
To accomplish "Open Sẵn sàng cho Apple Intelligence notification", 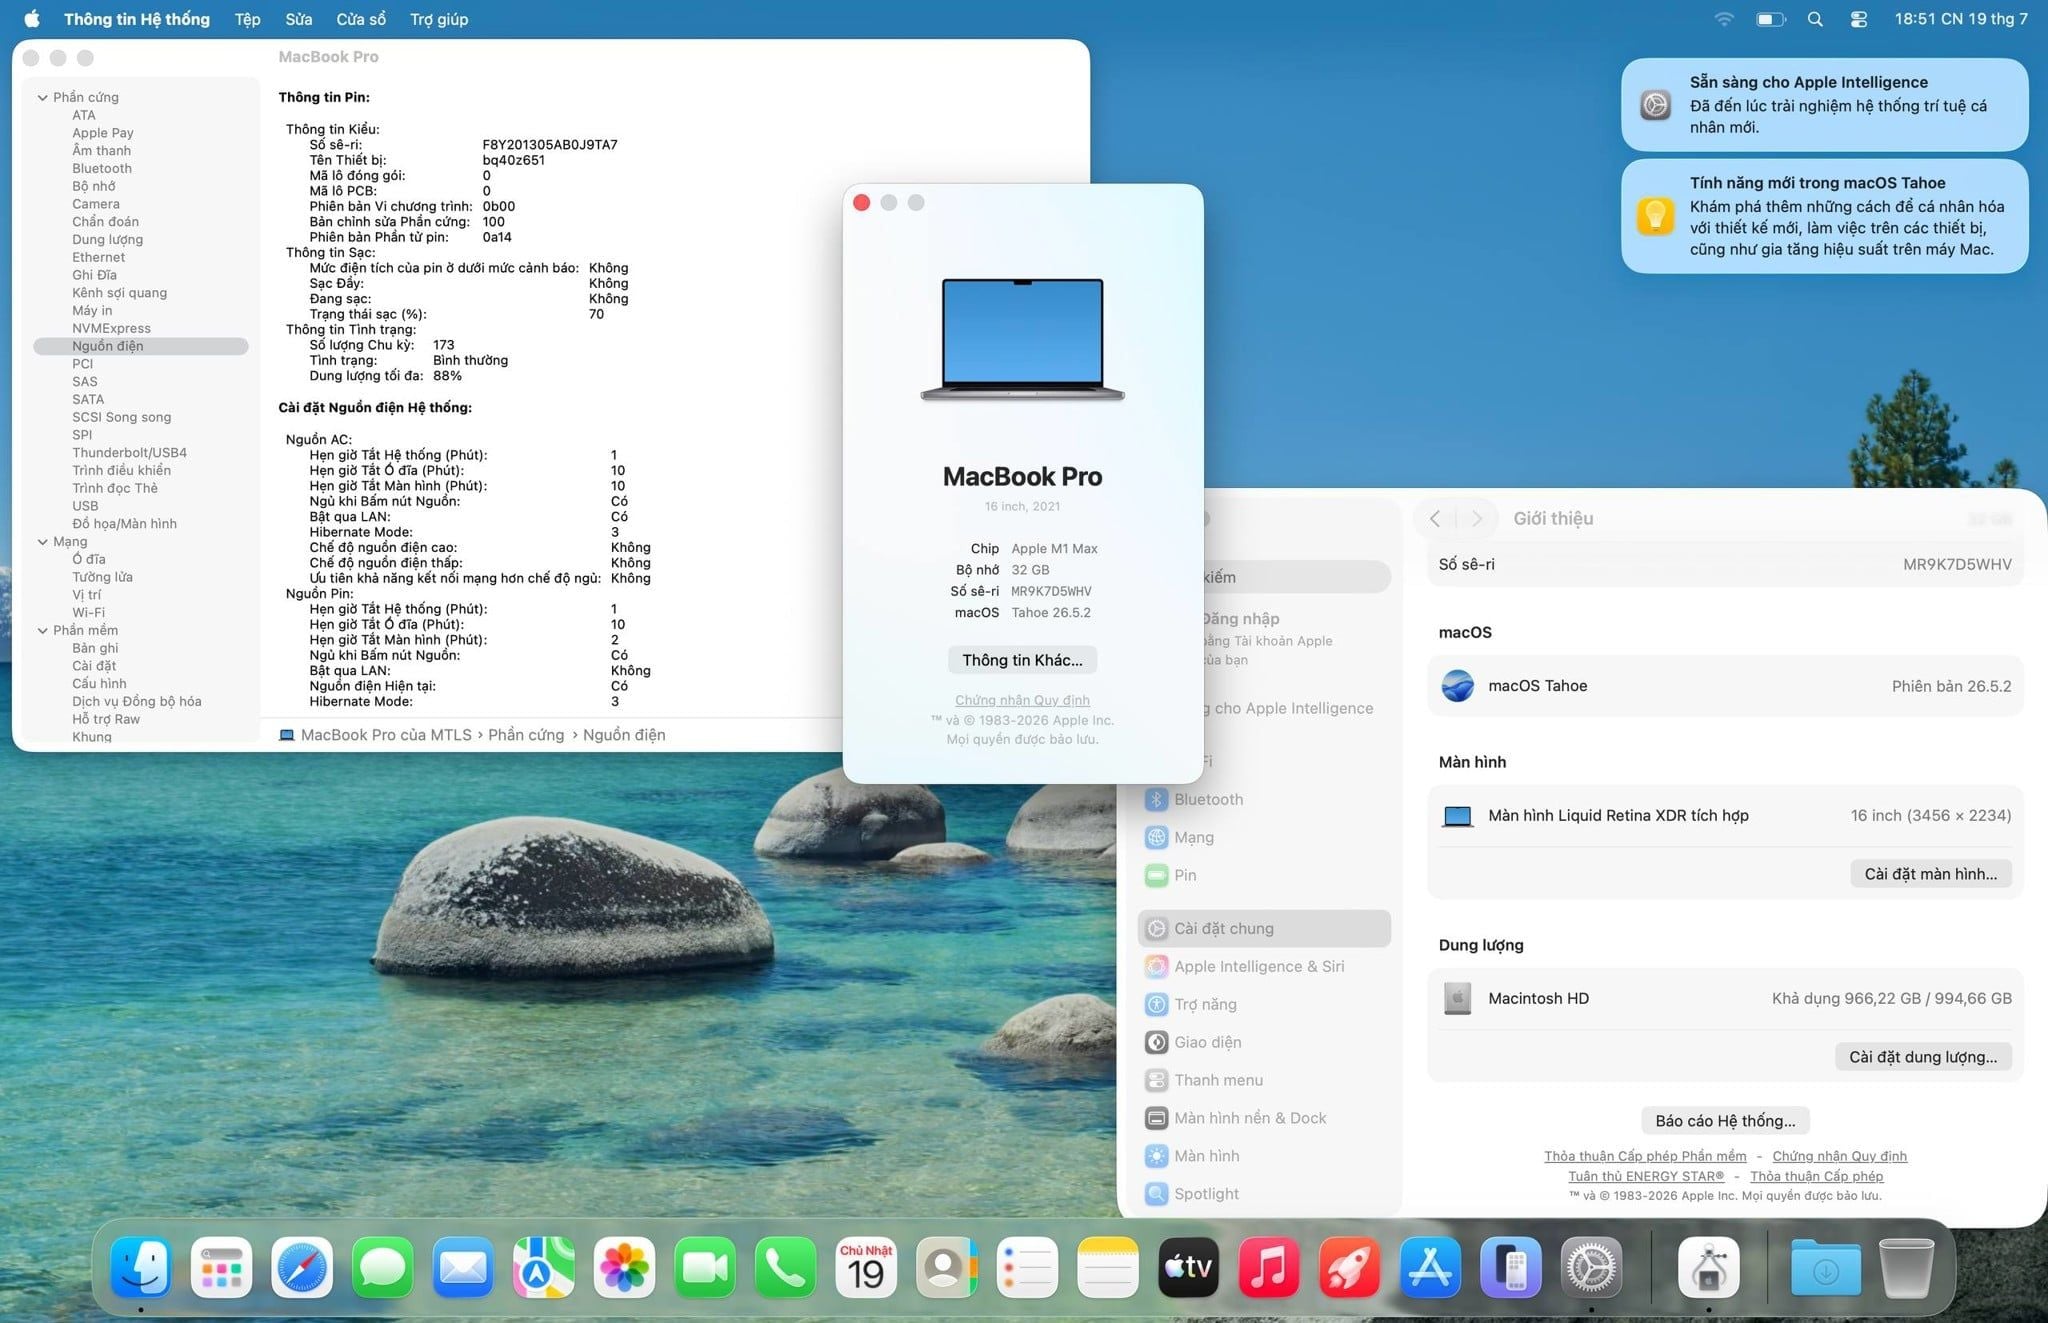I will tap(1824, 104).
